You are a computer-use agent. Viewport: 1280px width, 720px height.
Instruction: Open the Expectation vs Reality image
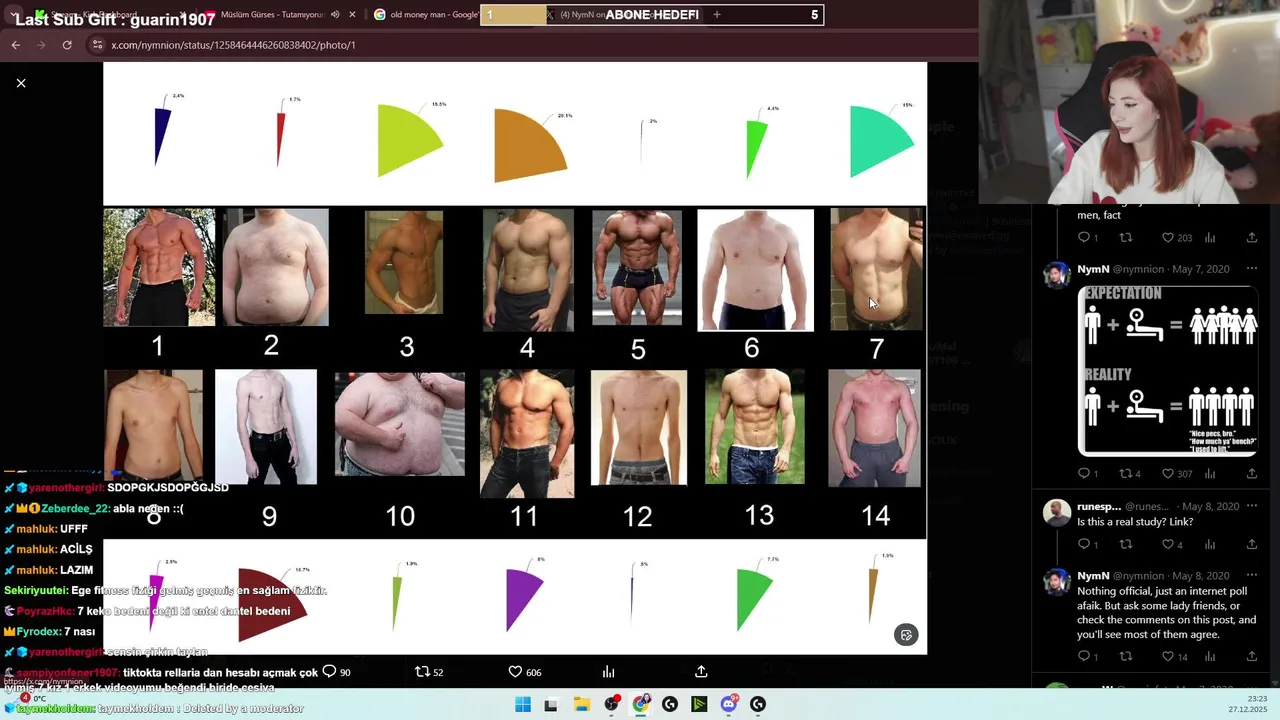pyautogui.click(x=1167, y=371)
